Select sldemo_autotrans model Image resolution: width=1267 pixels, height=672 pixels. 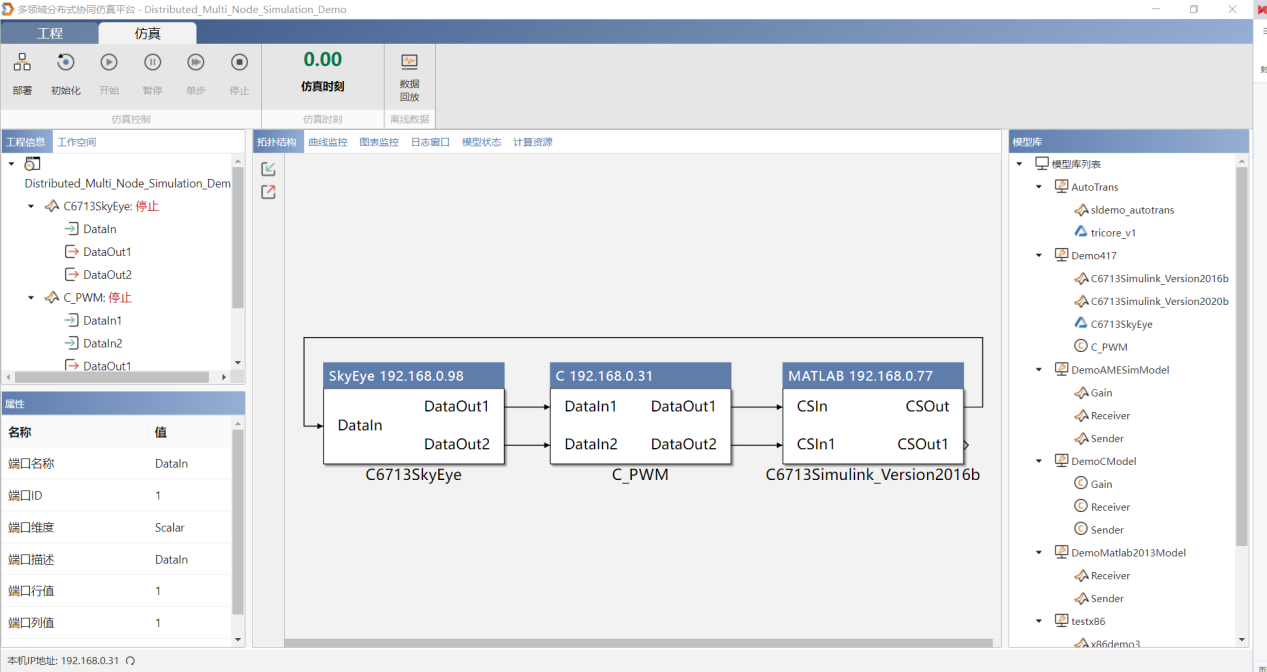click(x=1132, y=210)
